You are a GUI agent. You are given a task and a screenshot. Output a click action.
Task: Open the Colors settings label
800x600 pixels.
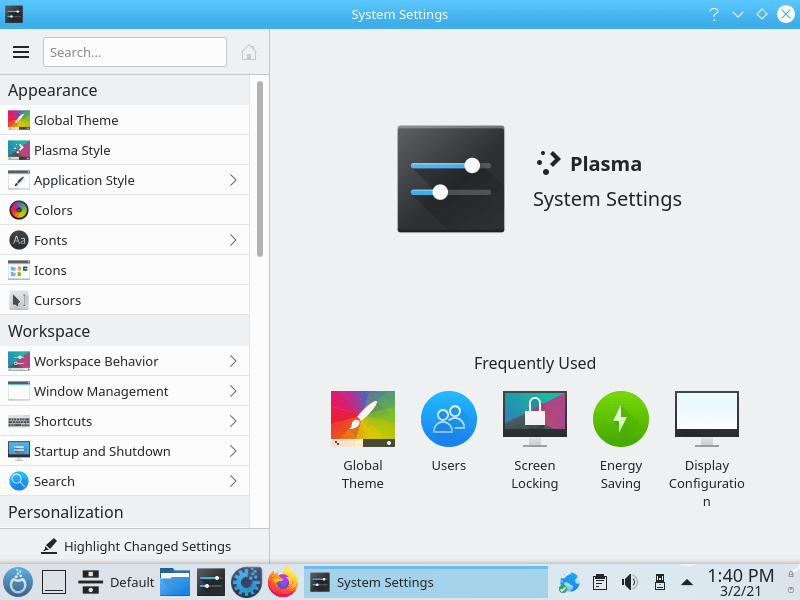click(x=53, y=210)
